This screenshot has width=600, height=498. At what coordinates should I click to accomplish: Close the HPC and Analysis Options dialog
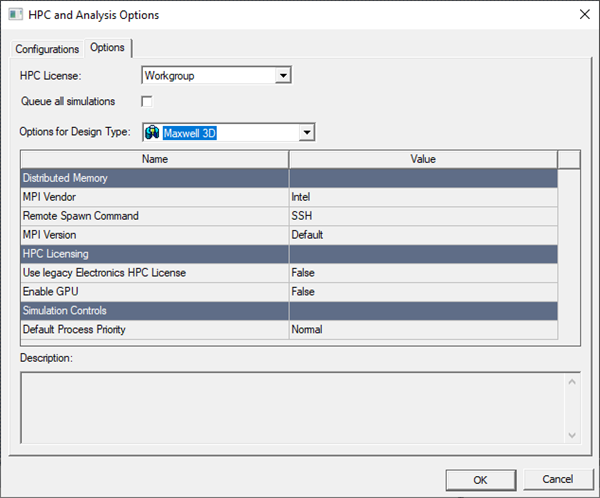[x=585, y=15]
